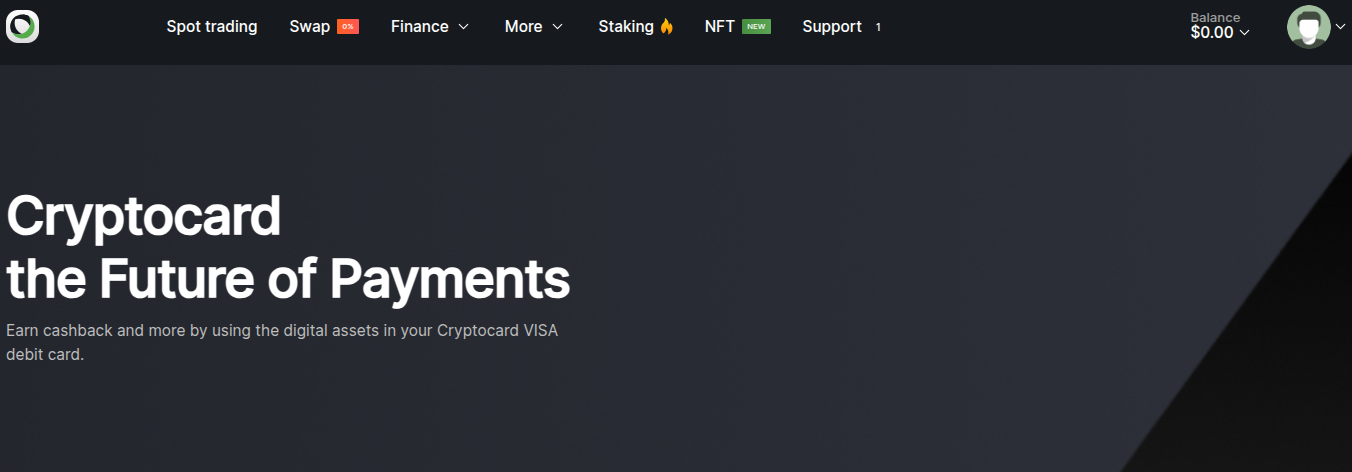Image resolution: width=1352 pixels, height=472 pixels.
Task: Click the 'Earn cashback and more' description text
Action: click(282, 342)
